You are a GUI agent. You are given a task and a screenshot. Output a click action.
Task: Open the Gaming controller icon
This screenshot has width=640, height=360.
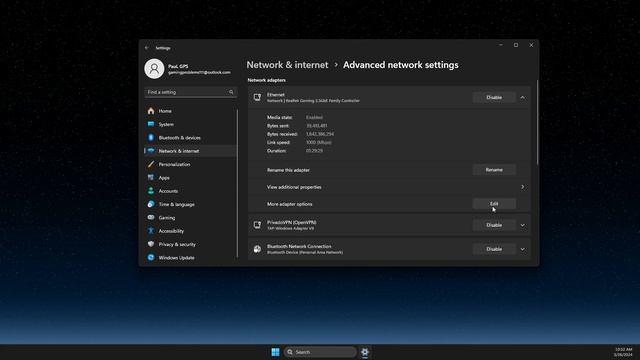pyautogui.click(x=151, y=218)
